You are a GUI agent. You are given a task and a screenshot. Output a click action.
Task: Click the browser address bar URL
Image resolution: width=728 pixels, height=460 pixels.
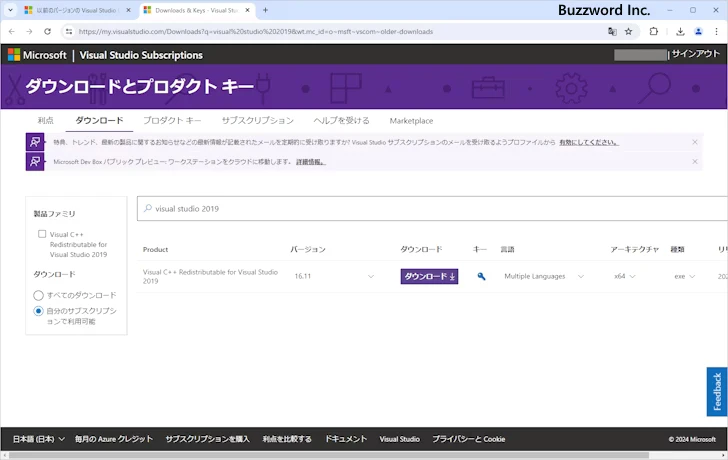255,32
